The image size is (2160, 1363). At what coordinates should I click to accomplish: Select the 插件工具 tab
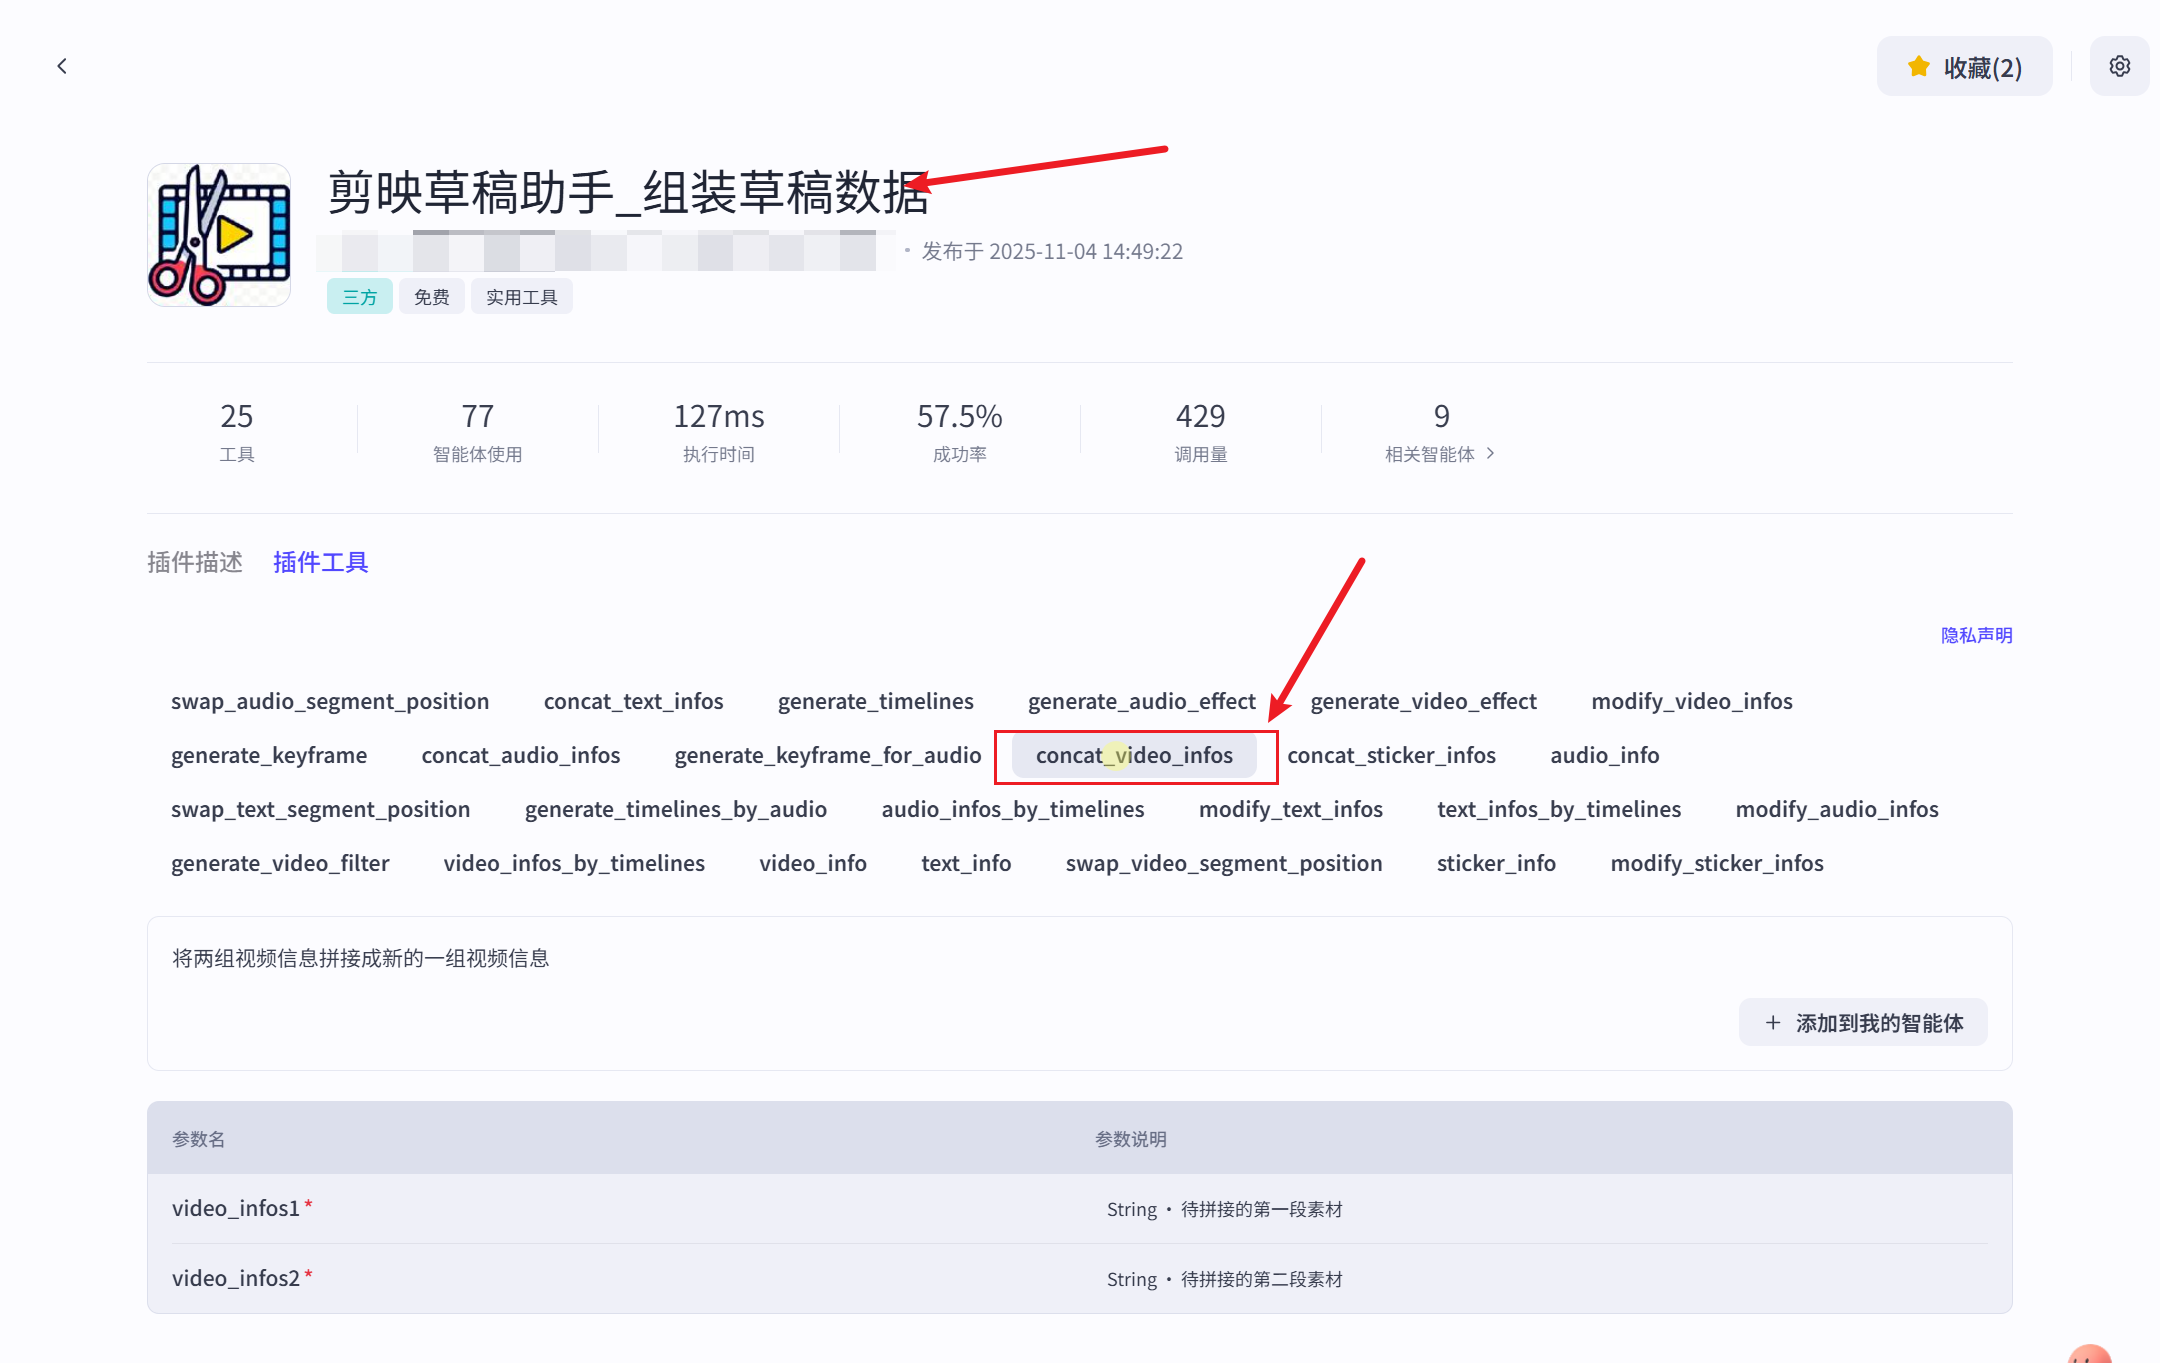[x=320, y=562]
